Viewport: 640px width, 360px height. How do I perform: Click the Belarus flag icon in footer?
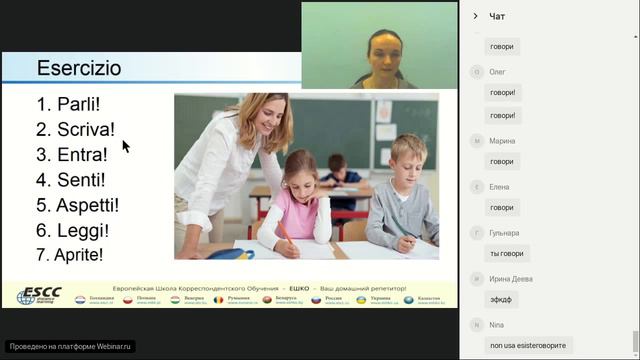pyautogui.click(x=267, y=300)
